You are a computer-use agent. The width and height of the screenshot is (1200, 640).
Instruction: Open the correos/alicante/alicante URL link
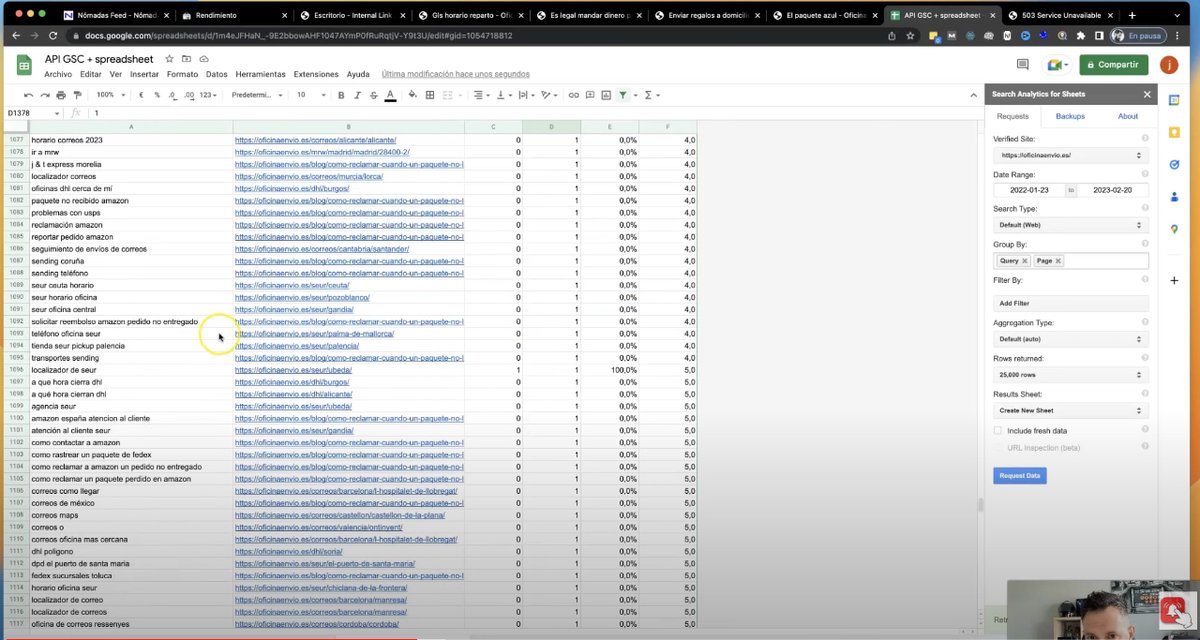point(315,140)
